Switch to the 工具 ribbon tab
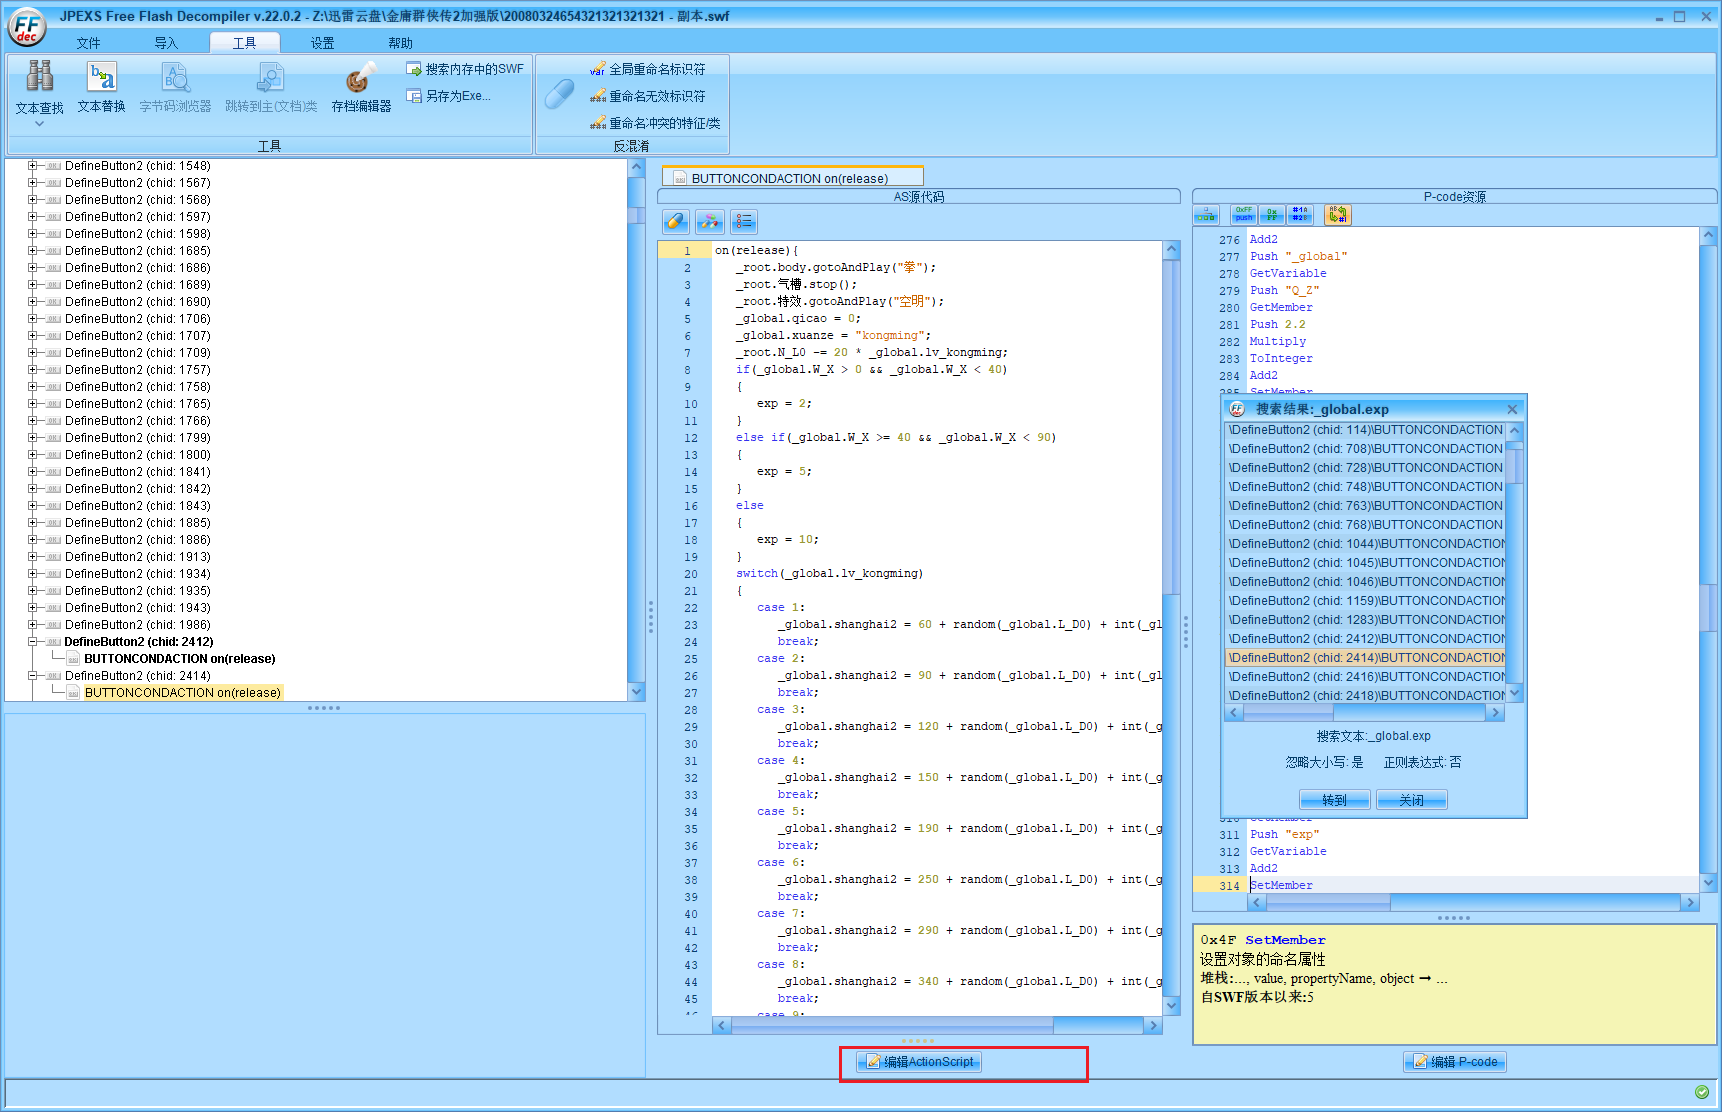The height and width of the screenshot is (1112, 1722). coord(245,43)
